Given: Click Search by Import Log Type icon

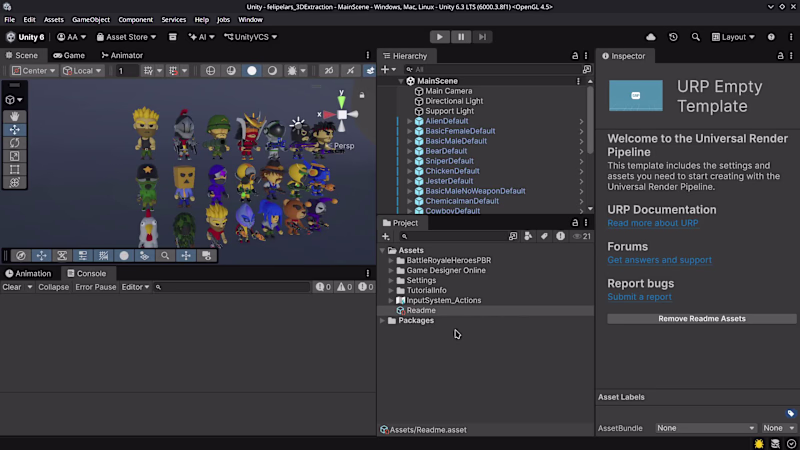Looking at the screenshot, I should click(560, 236).
